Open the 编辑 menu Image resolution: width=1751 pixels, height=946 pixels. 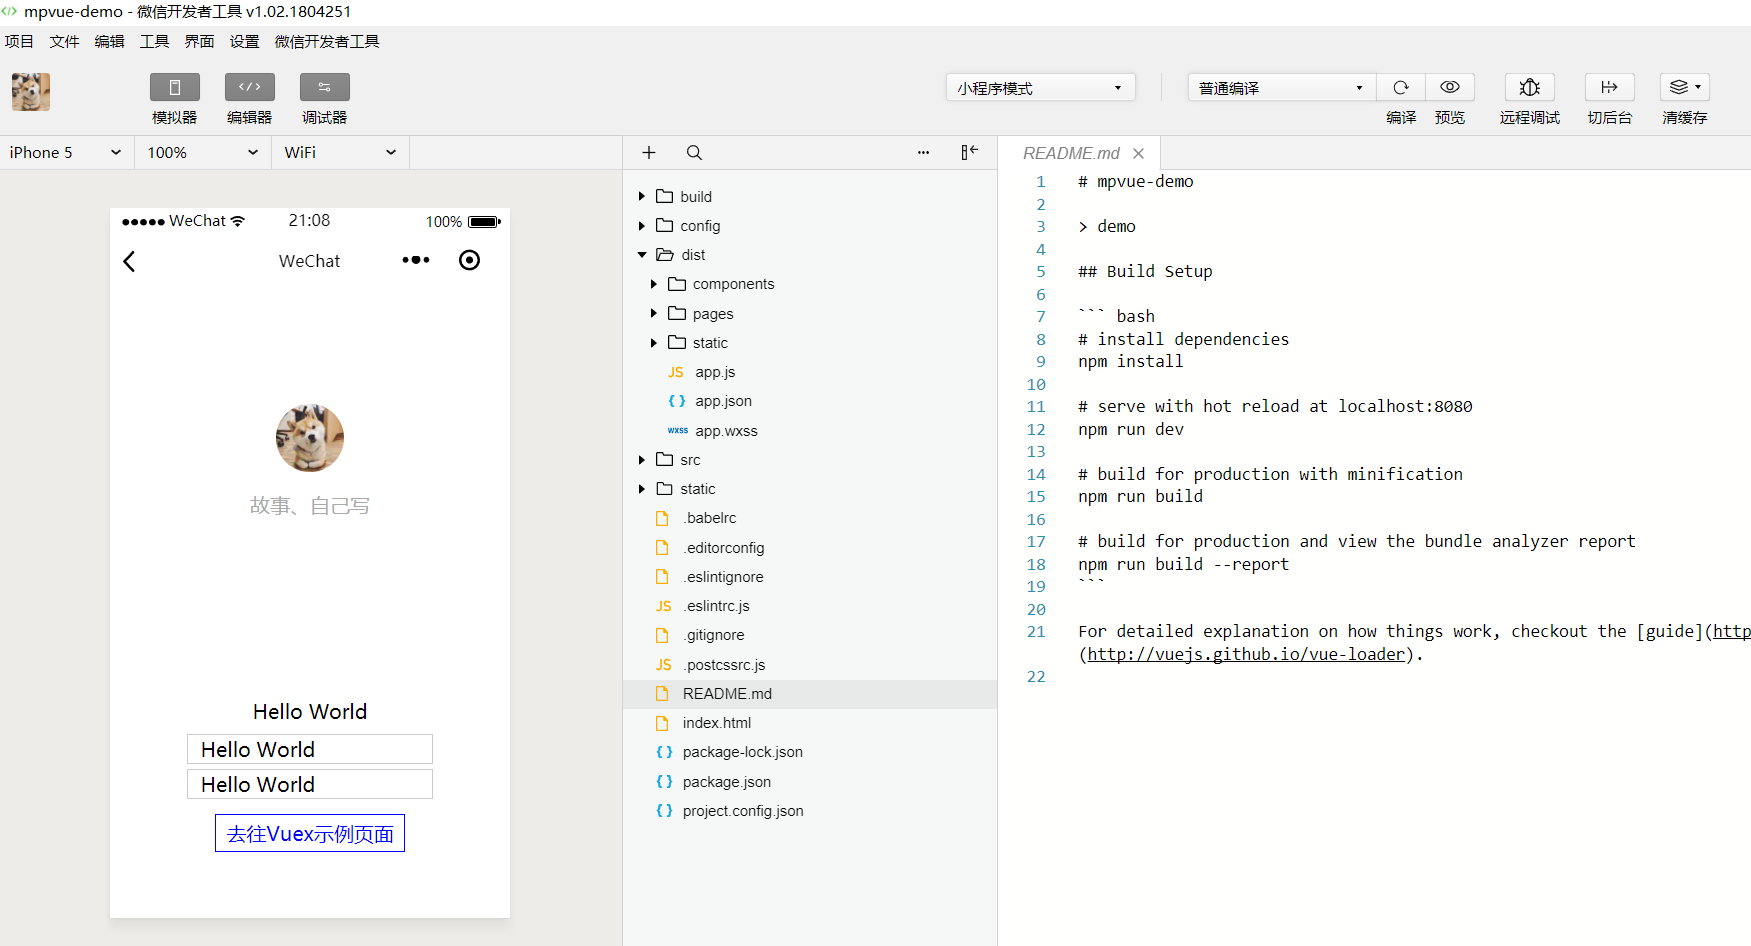[x=109, y=41]
